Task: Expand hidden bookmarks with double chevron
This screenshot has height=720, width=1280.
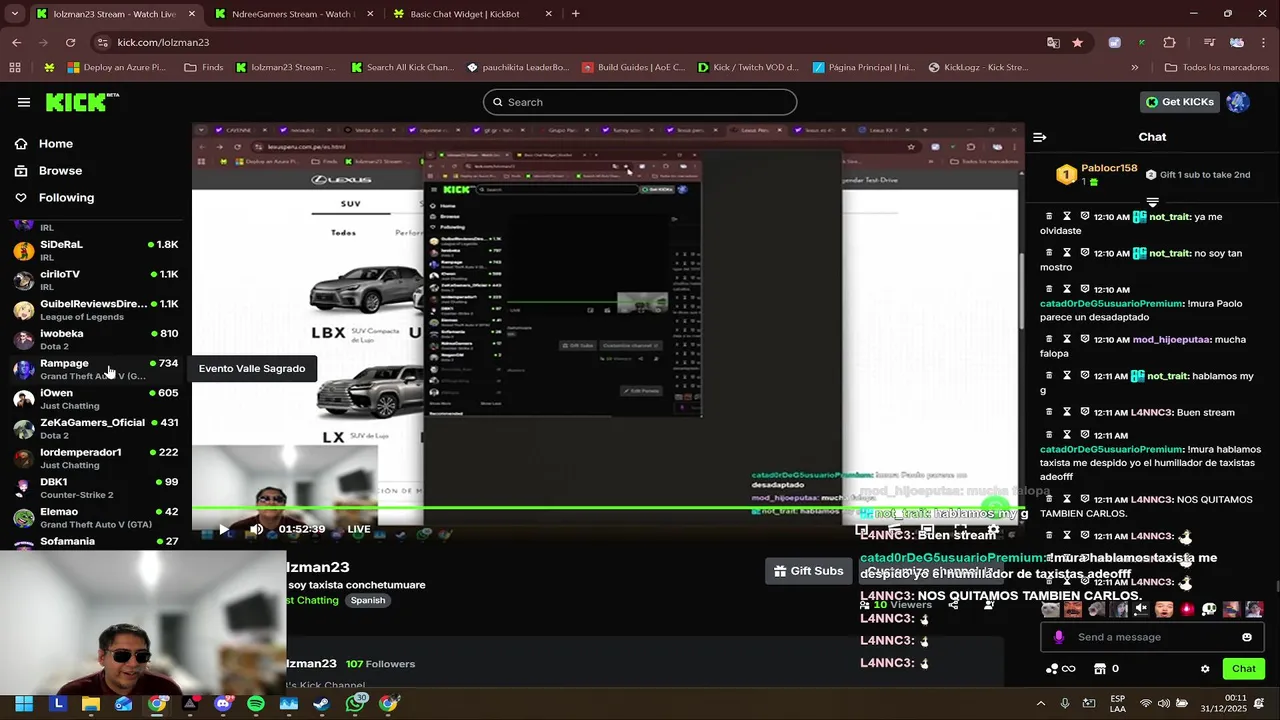Action: point(1135,68)
